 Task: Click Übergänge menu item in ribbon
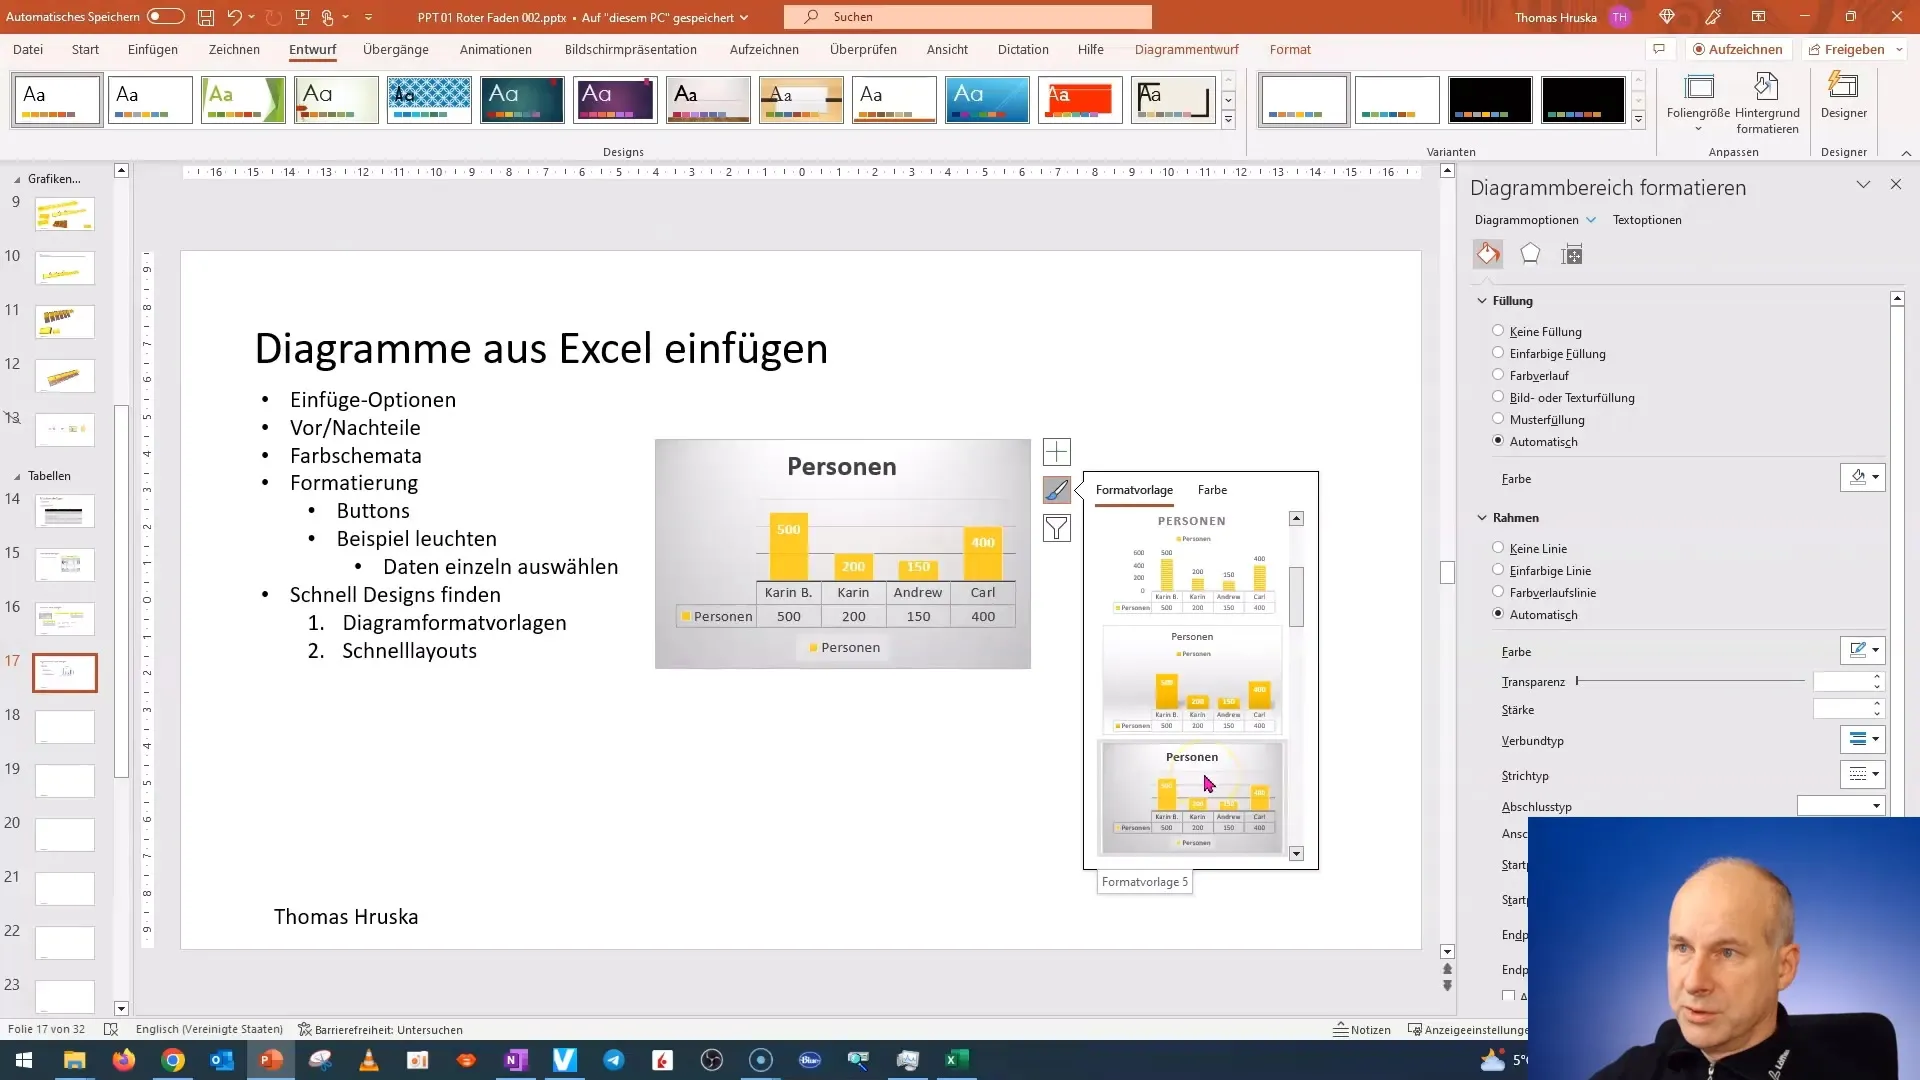pos(397,49)
